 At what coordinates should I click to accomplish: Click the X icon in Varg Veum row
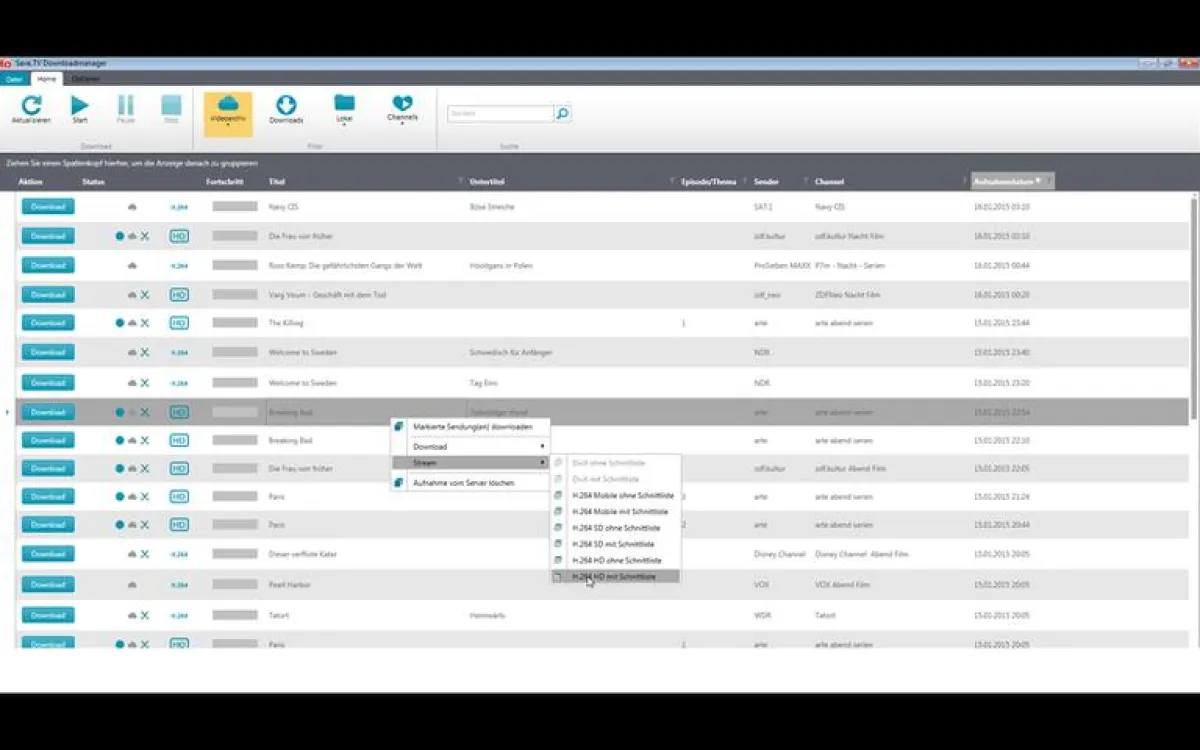pos(145,295)
